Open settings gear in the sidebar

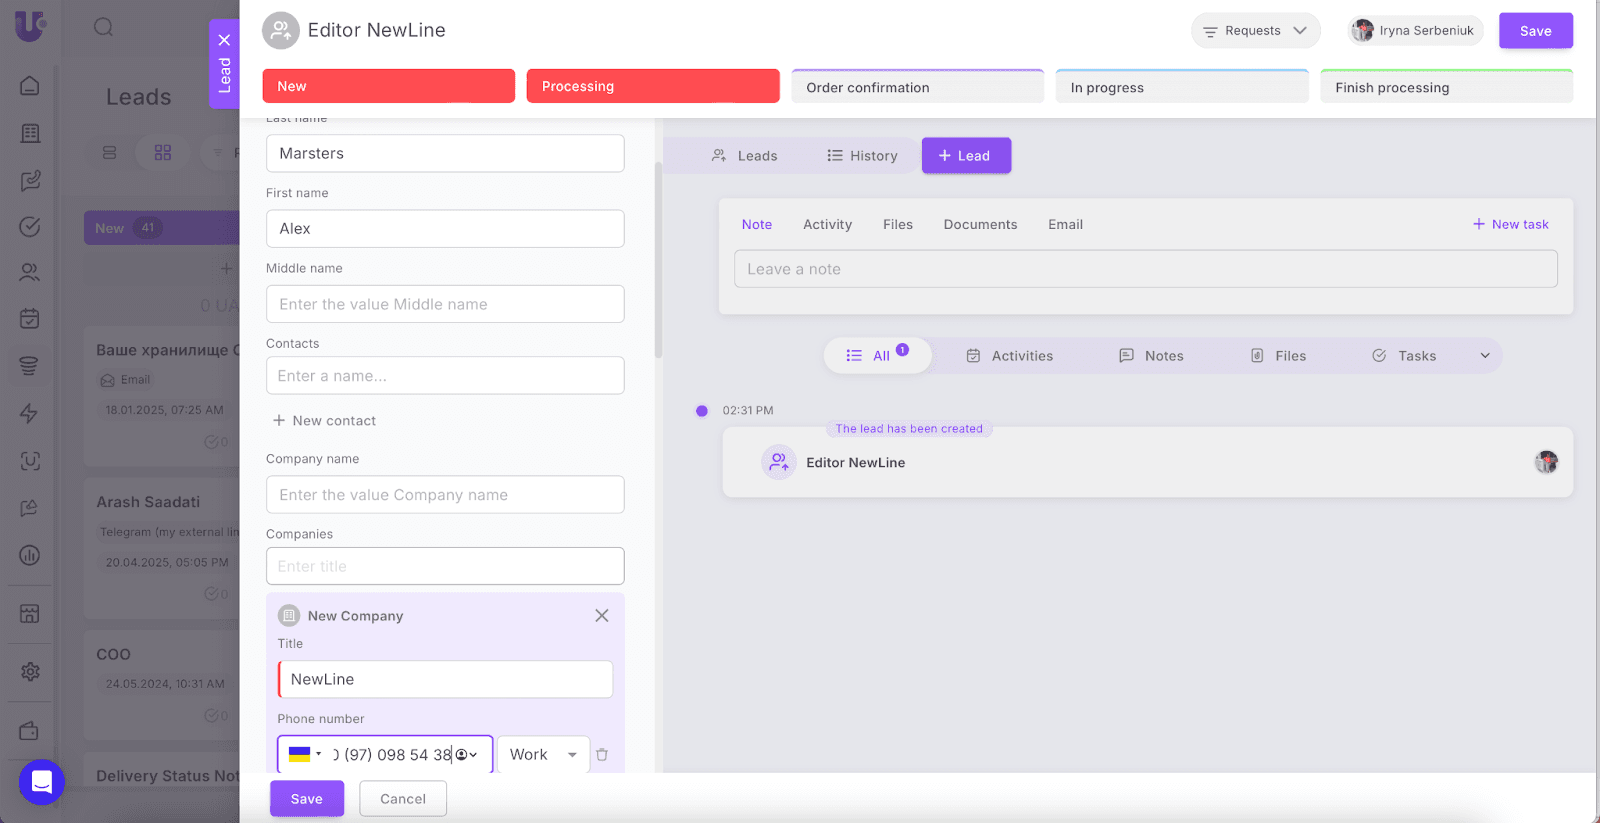[x=30, y=671]
